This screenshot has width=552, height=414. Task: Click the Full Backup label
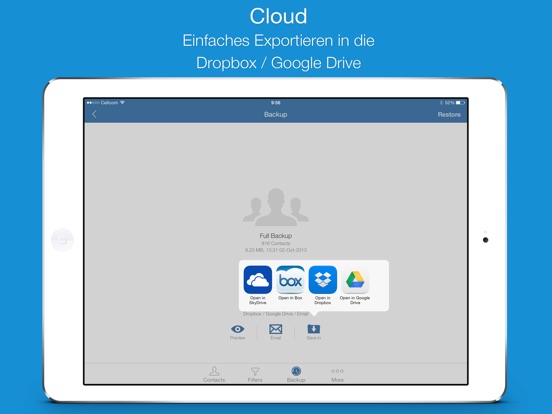[x=276, y=236]
